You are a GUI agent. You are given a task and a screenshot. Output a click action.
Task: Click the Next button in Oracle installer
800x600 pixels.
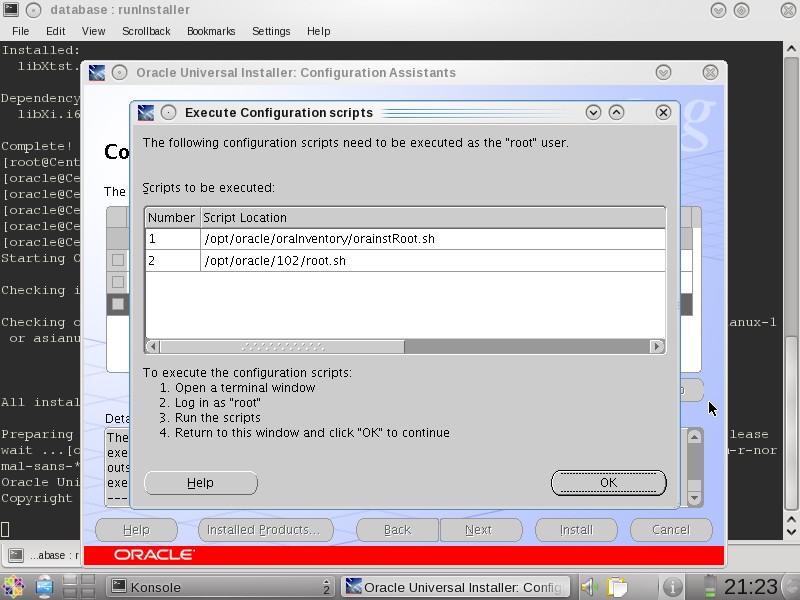point(480,530)
